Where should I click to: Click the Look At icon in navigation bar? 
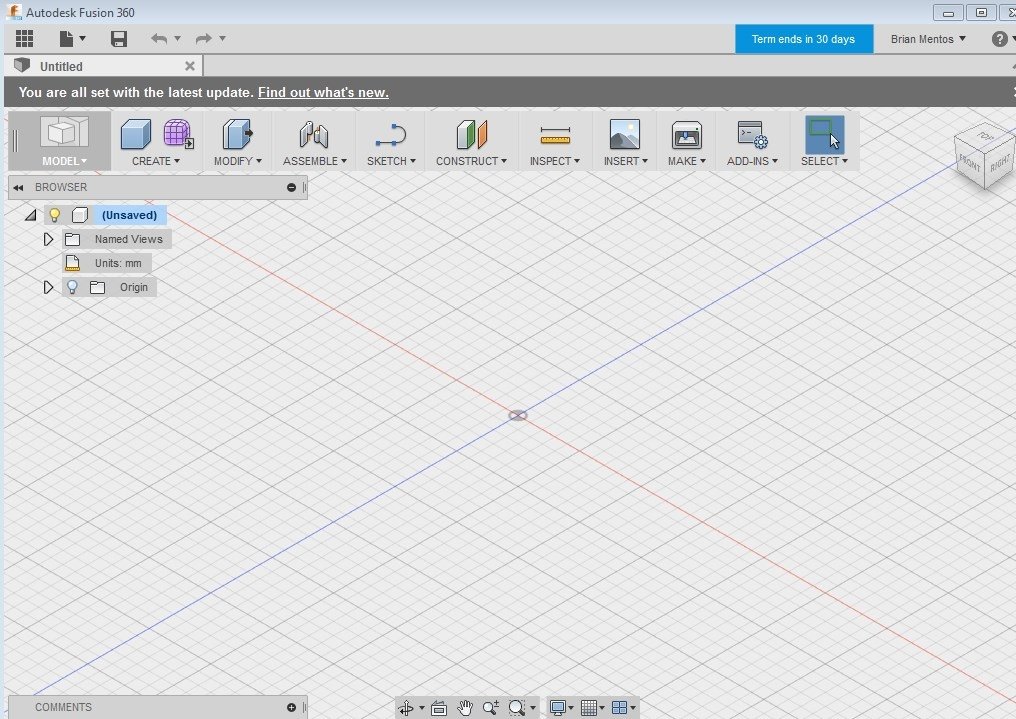pos(439,708)
